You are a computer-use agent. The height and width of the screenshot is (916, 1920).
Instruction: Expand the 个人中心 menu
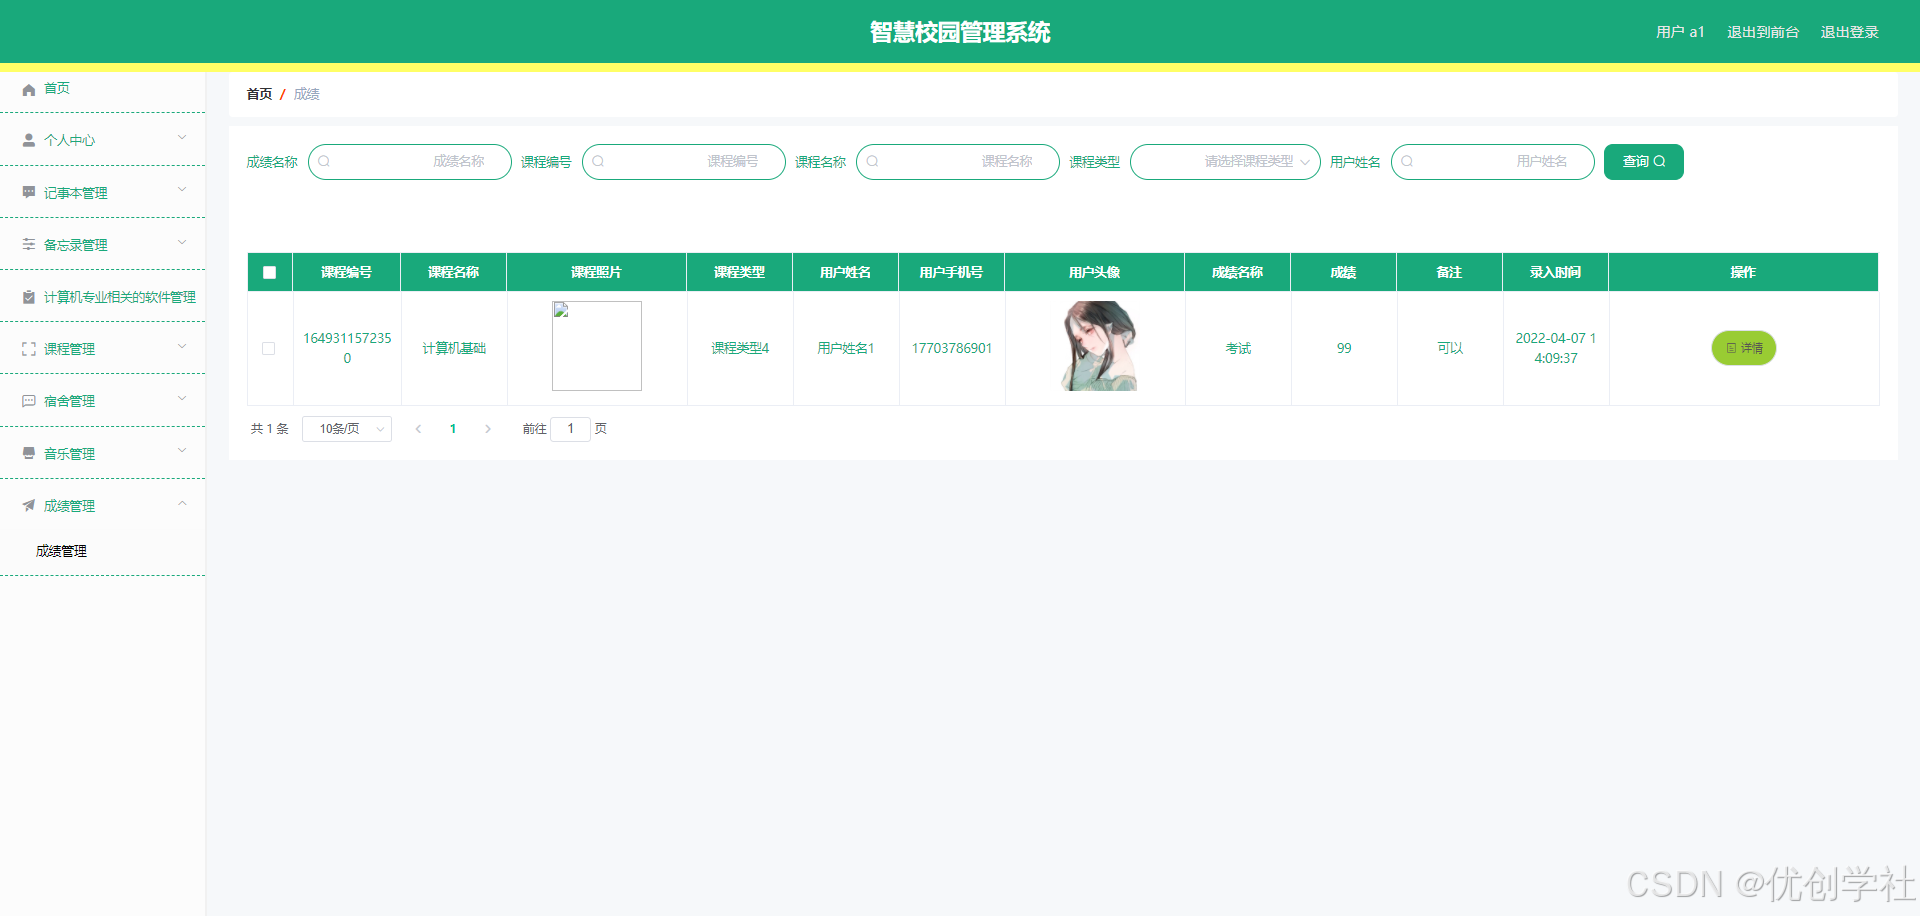click(182, 137)
